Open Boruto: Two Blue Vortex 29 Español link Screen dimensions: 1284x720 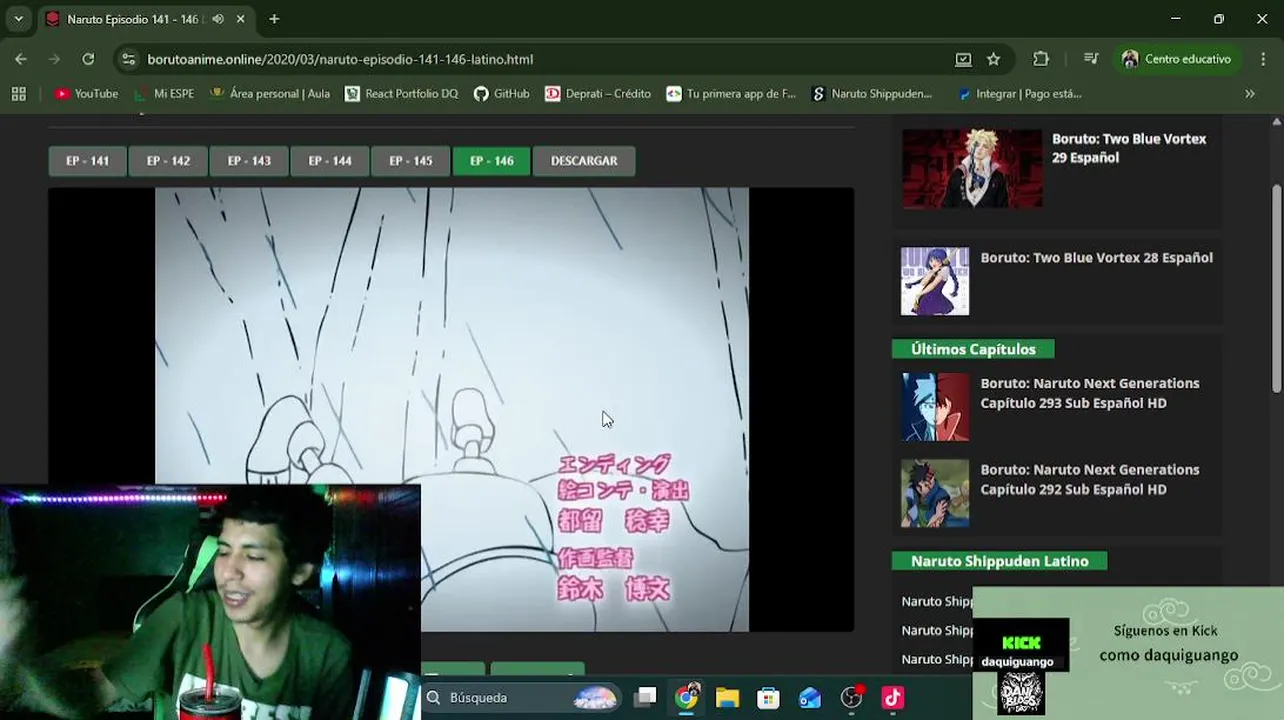coord(1129,148)
